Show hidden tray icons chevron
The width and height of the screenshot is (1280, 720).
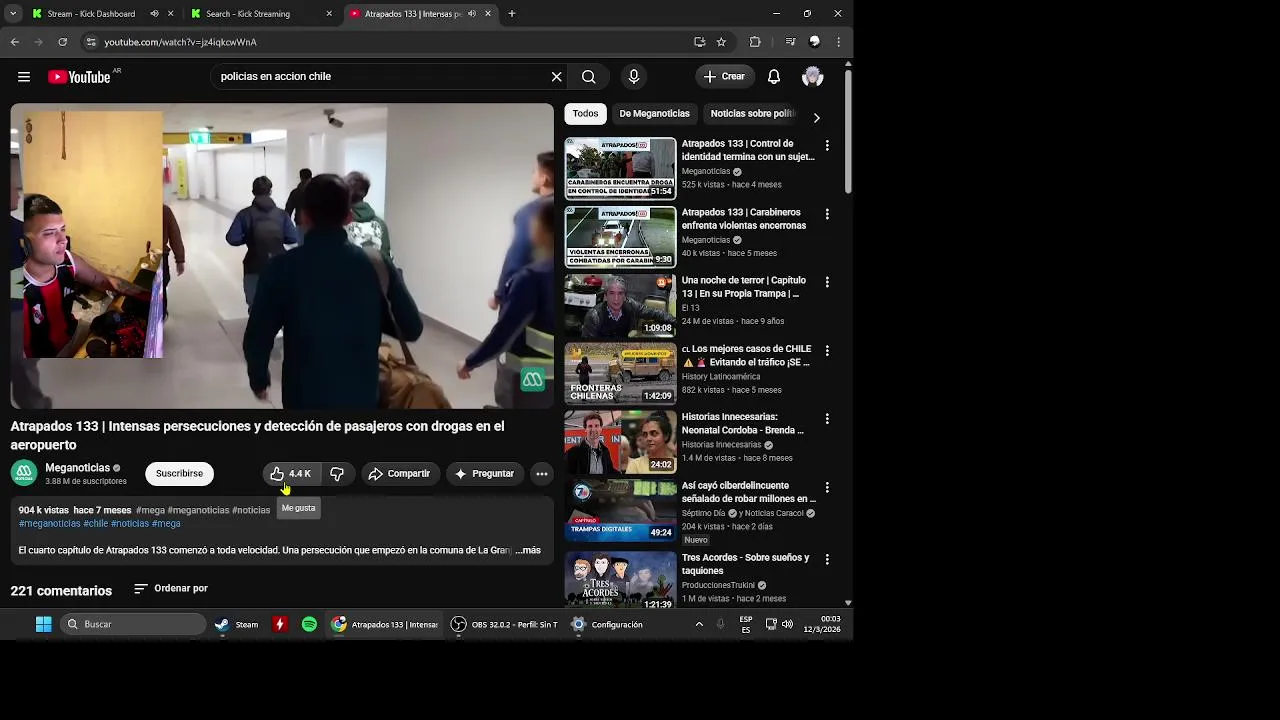pos(699,624)
